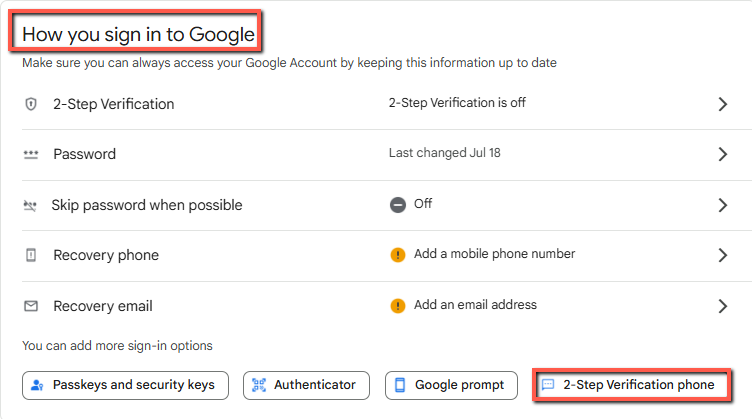Click the orange warning icon for recovery email
The width and height of the screenshot is (752, 419).
click(398, 305)
